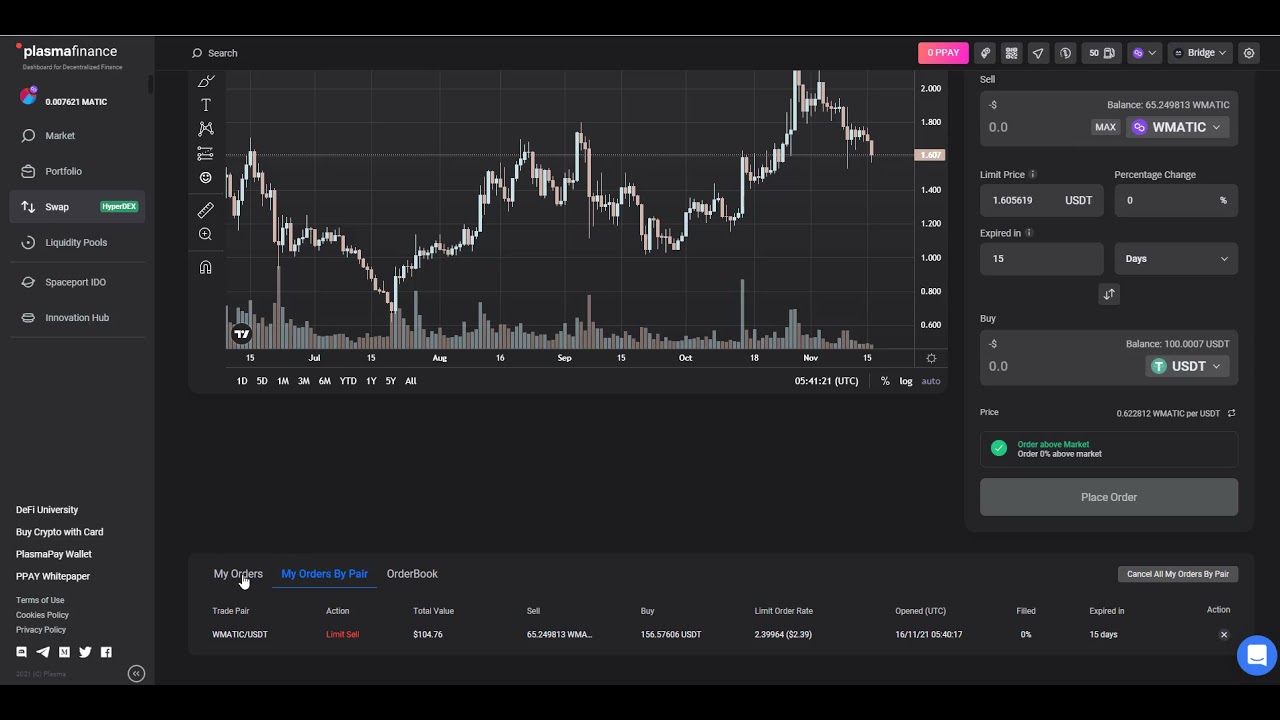1280x720 pixels.
Task: Open the gas price 50 indicator
Action: (x=1101, y=53)
